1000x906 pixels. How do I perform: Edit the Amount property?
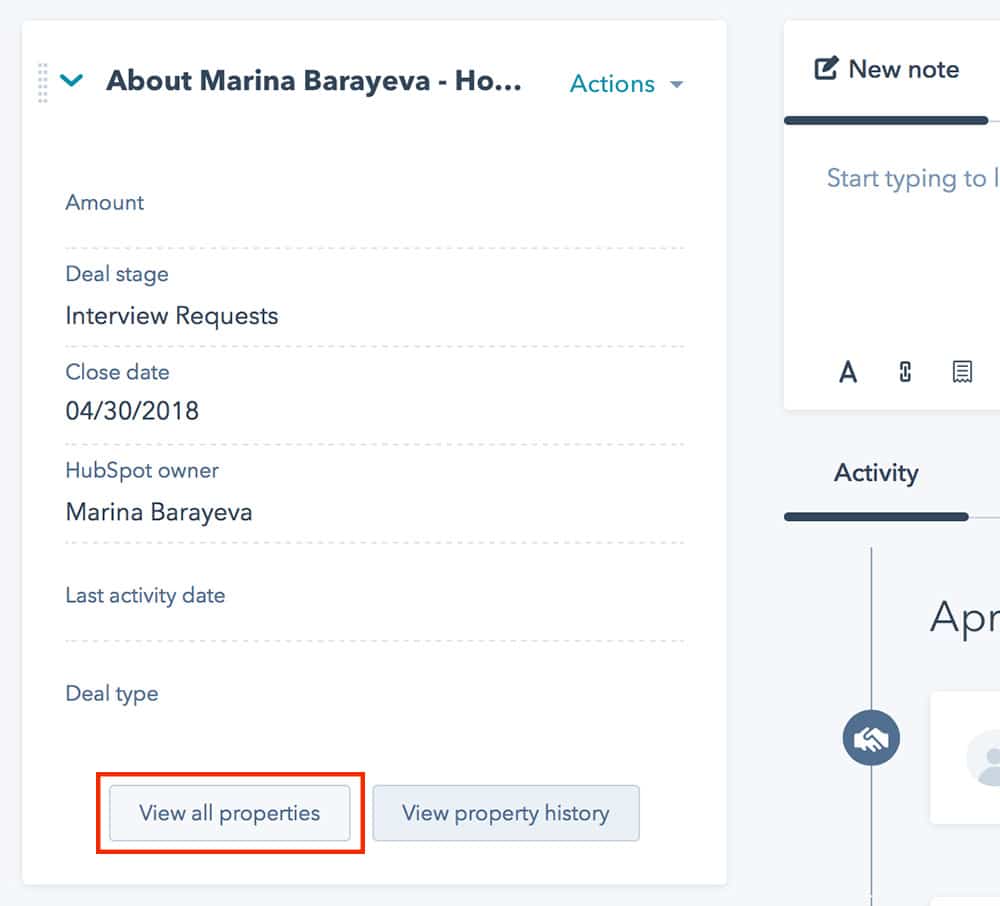[104, 203]
